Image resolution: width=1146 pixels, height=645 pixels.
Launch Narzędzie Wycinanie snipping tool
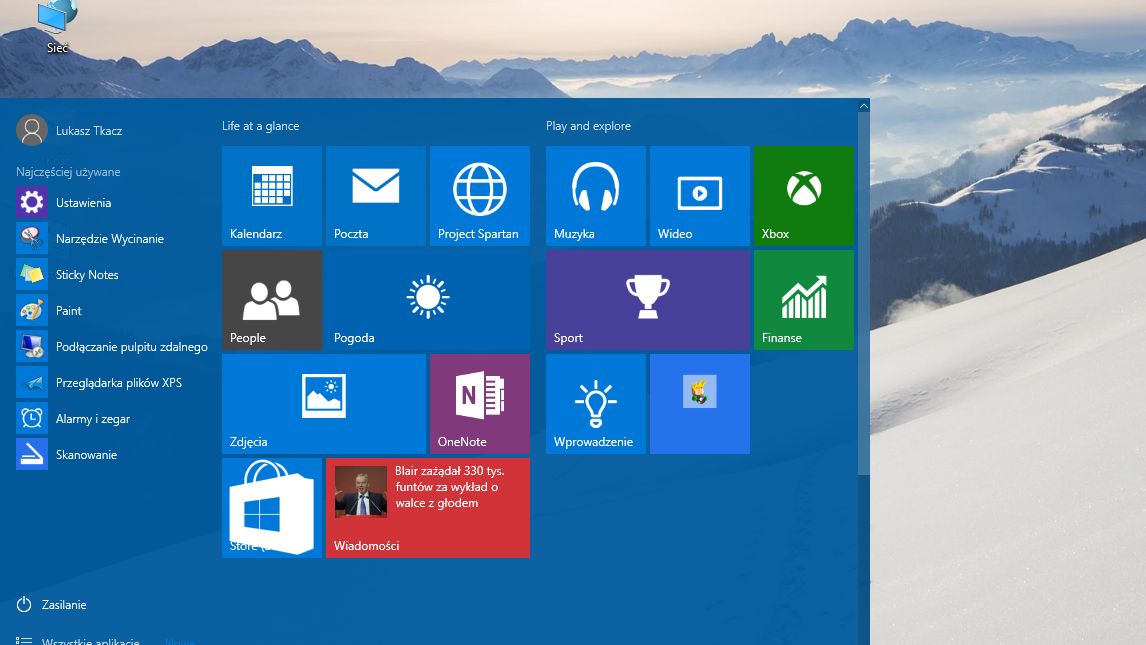[112, 238]
